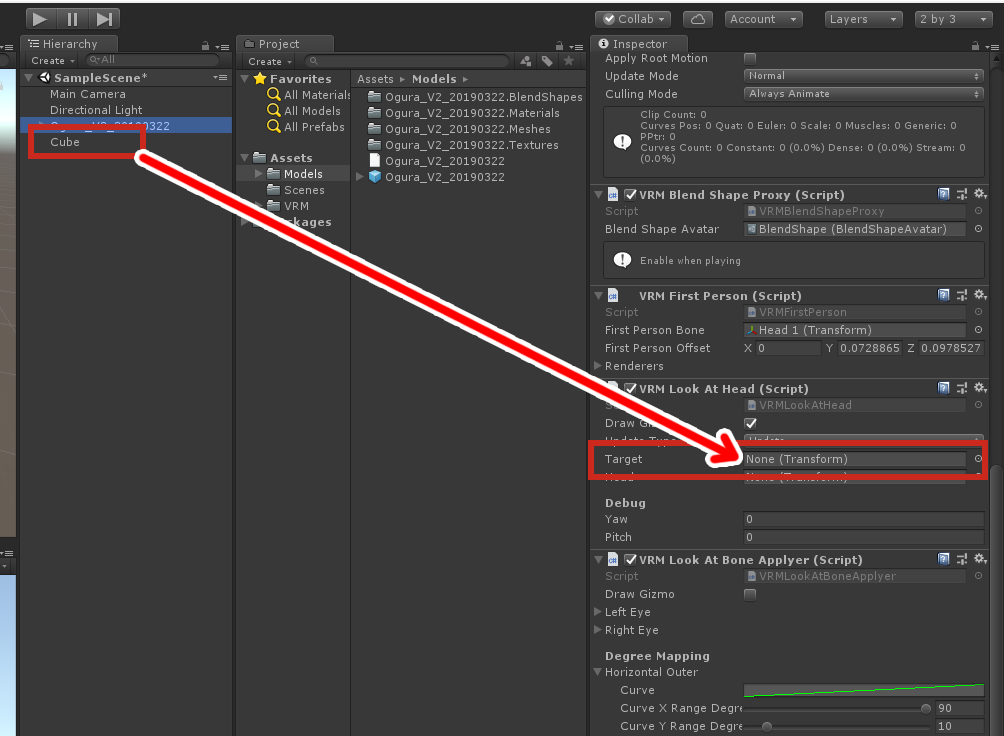Screen dimensions: 1004x736
Task: Collapse the SampleScene tree
Action: pyautogui.click(x=28, y=78)
